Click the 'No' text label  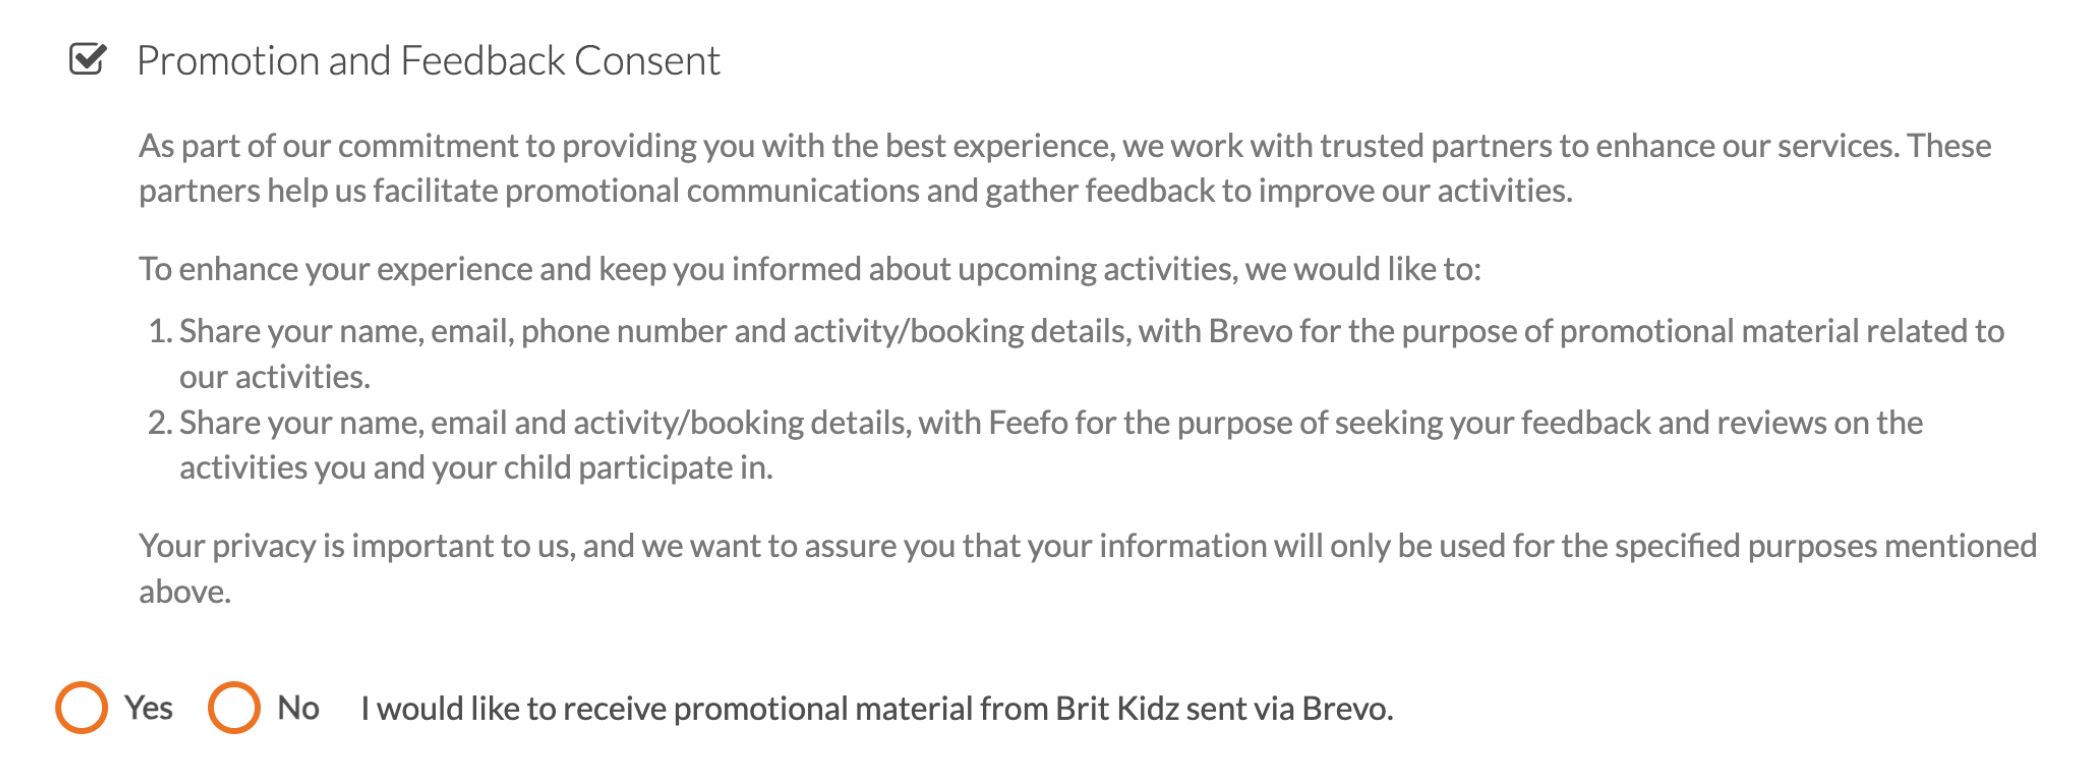(x=298, y=708)
